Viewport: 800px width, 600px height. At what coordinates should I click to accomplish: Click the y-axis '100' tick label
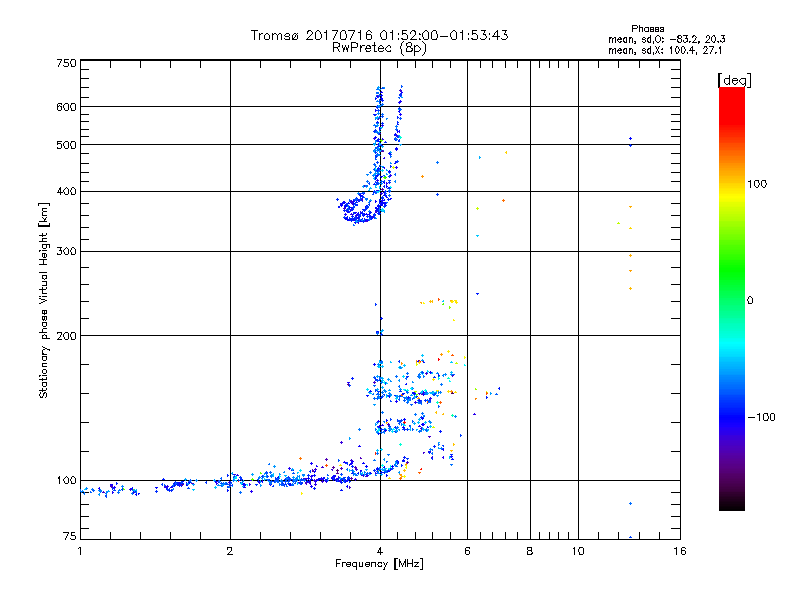click(x=66, y=481)
